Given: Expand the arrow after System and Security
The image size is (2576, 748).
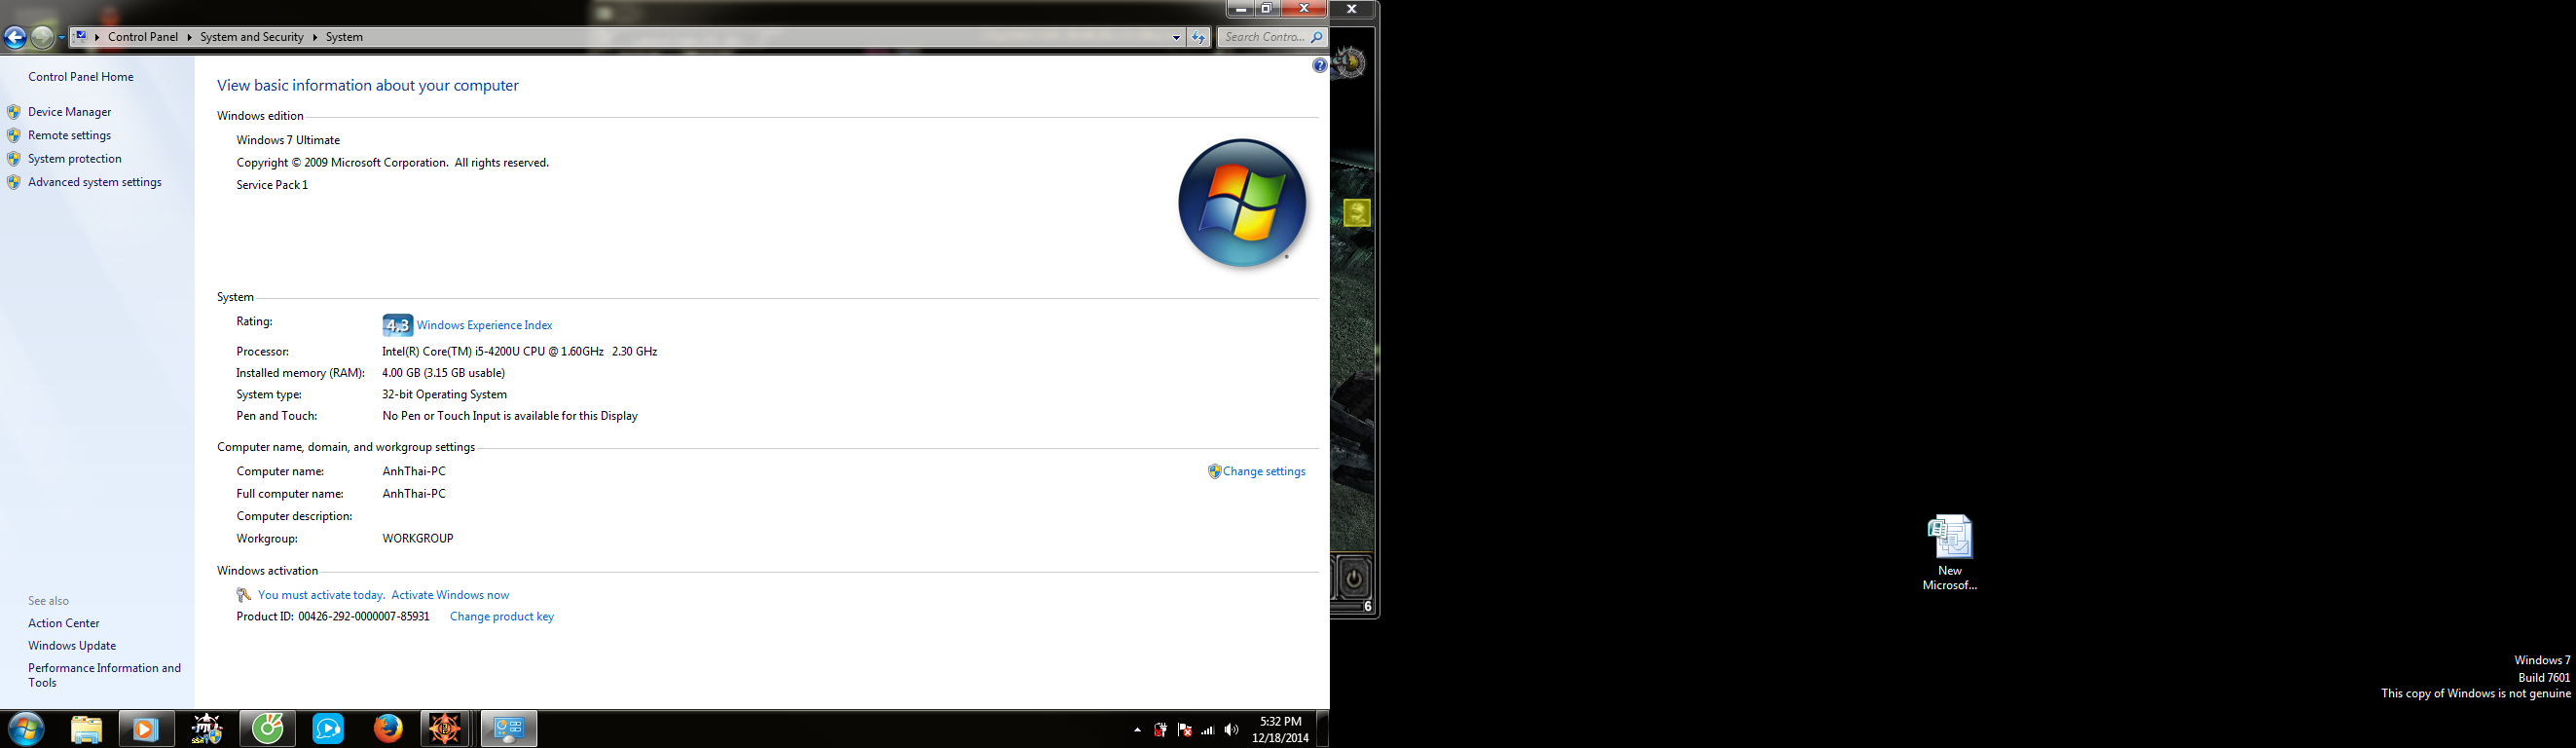Looking at the screenshot, I should click(314, 37).
